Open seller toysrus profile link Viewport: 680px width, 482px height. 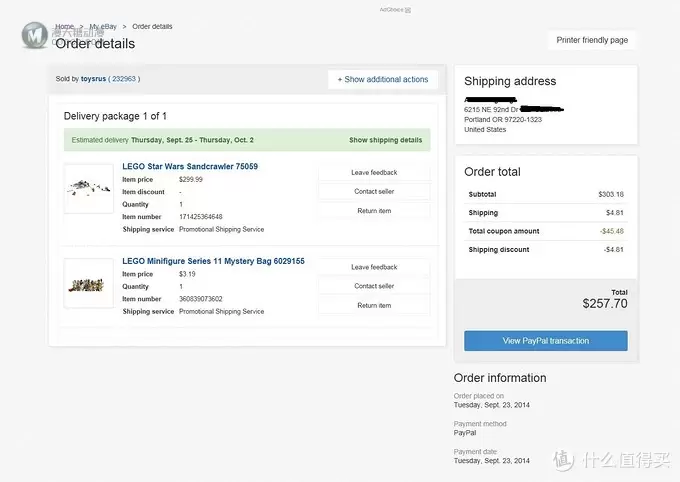pos(93,79)
